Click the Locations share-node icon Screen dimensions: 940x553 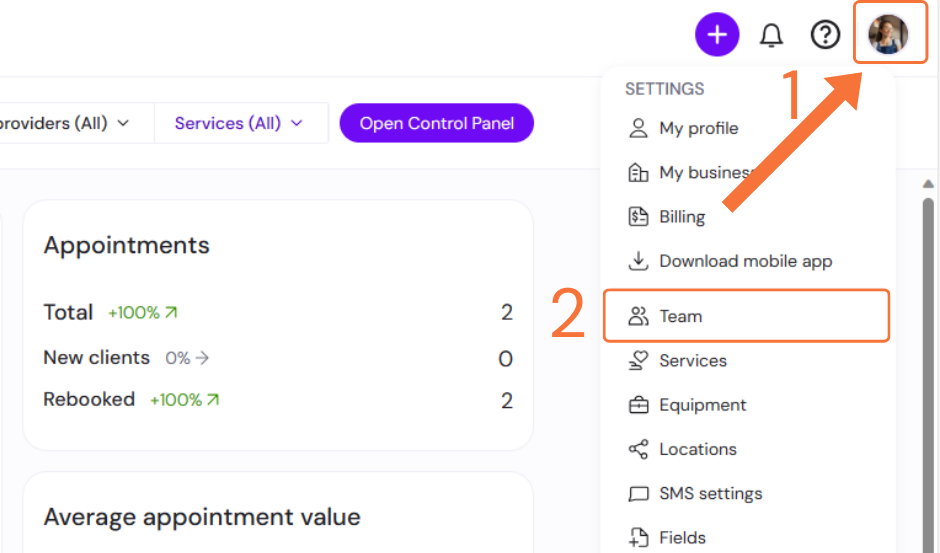pyautogui.click(x=638, y=449)
